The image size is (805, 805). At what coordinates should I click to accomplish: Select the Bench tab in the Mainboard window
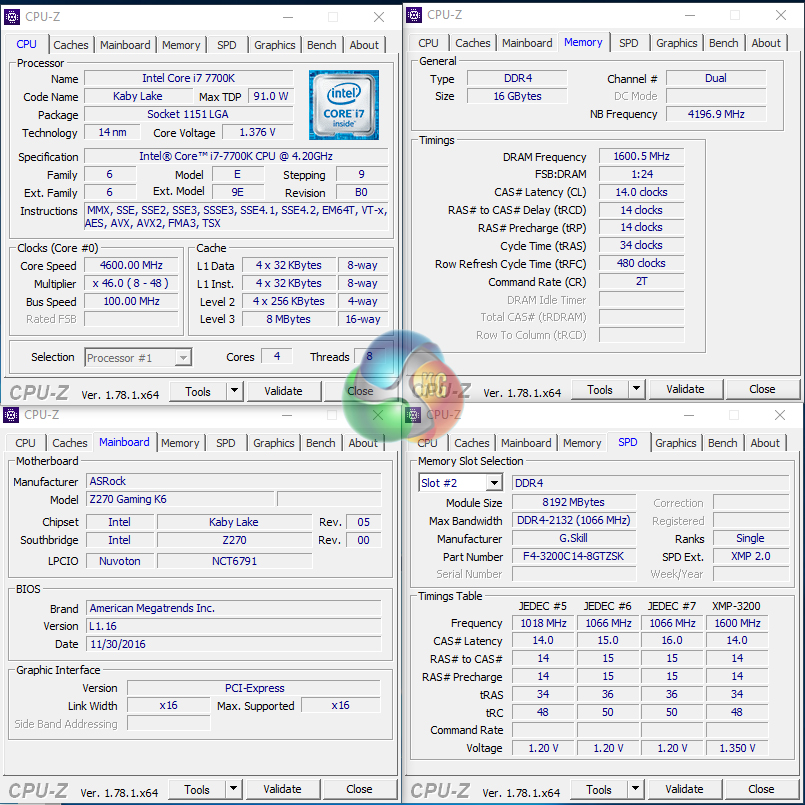tap(320, 443)
